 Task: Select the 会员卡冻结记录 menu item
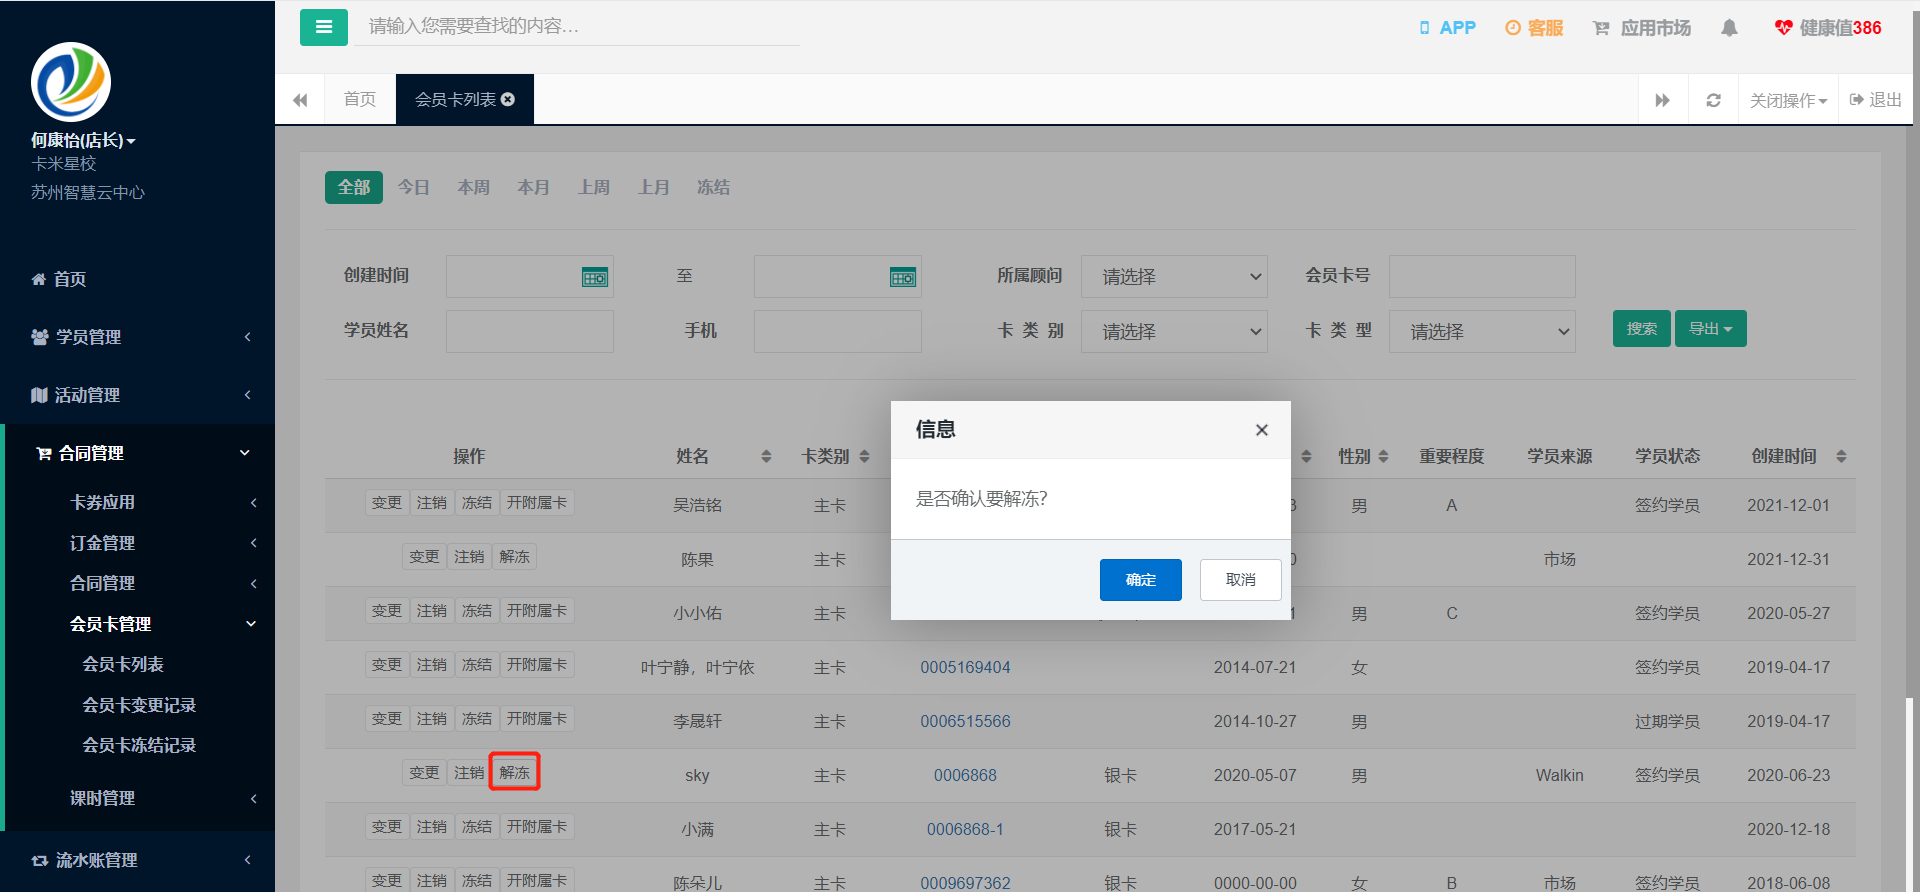pyautogui.click(x=139, y=745)
